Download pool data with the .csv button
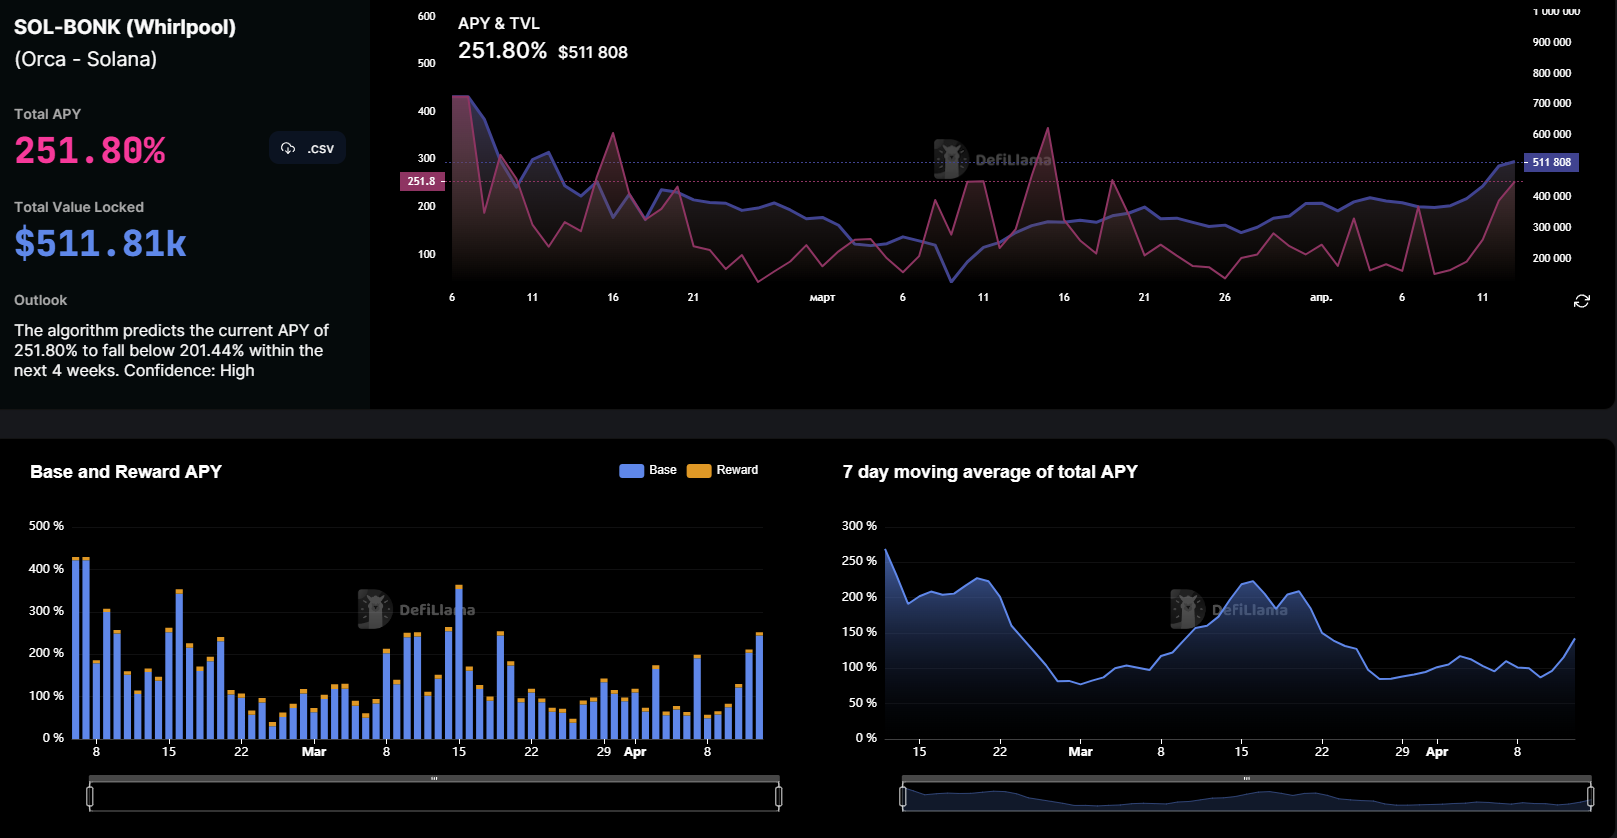The height and width of the screenshot is (838, 1617). point(307,148)
